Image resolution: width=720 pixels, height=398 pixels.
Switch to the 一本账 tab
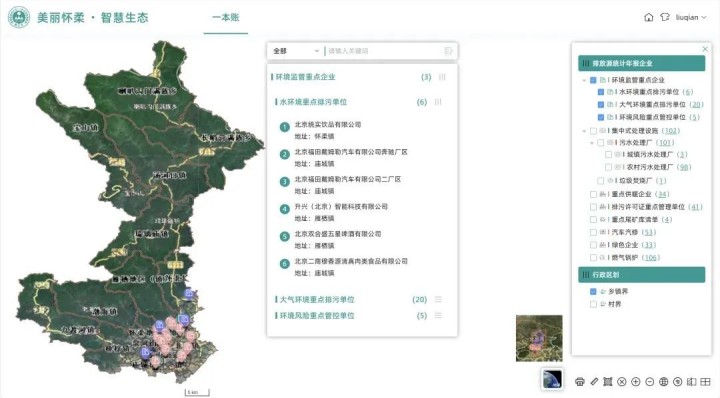(x=225, y=17)
